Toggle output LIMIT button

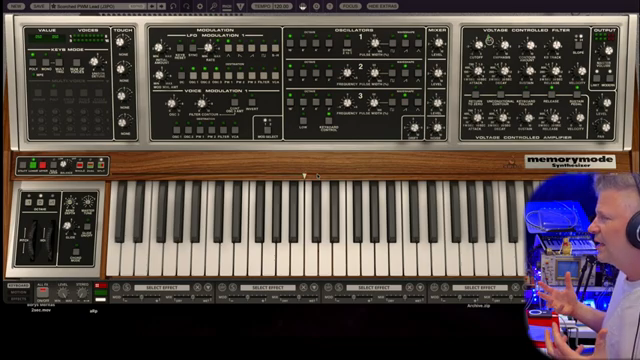(597, 78)
